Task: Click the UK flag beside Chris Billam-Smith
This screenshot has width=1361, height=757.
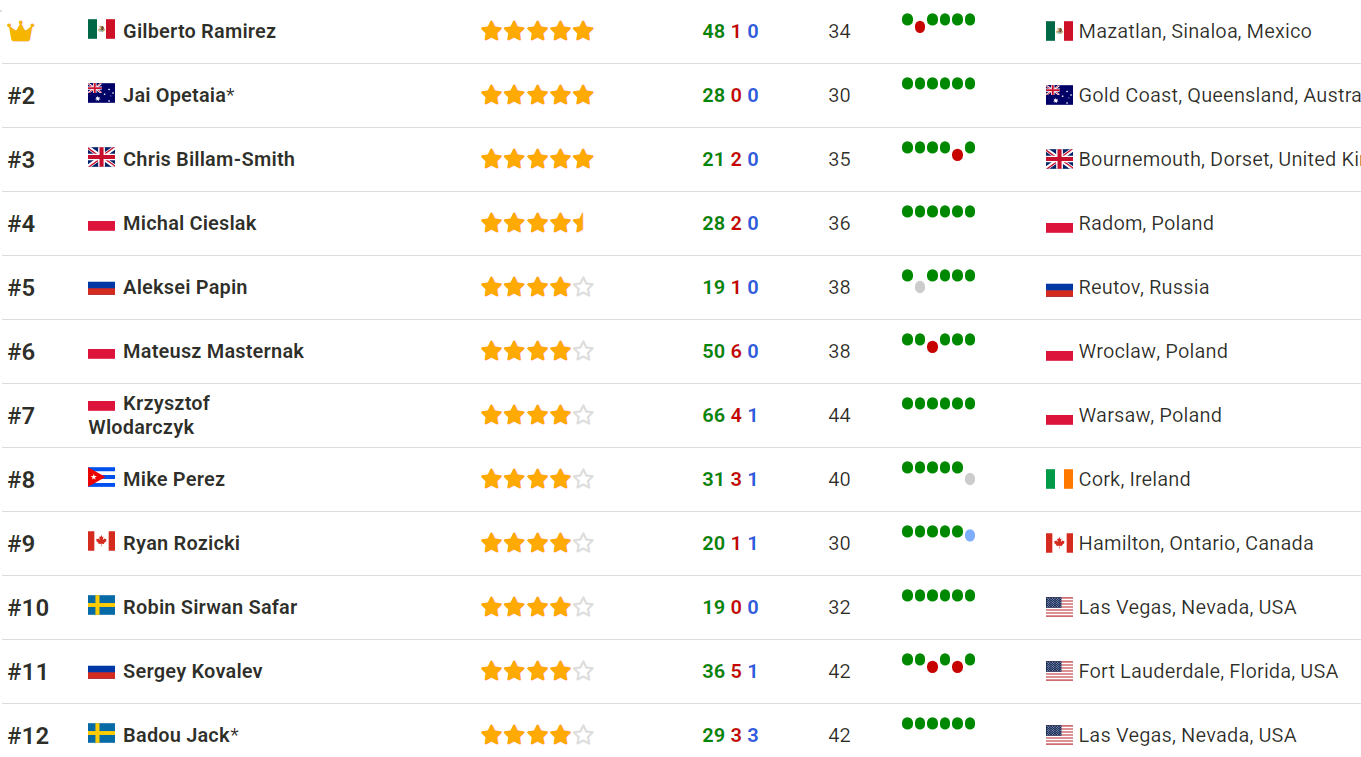Action: click(x=101, y=158)
